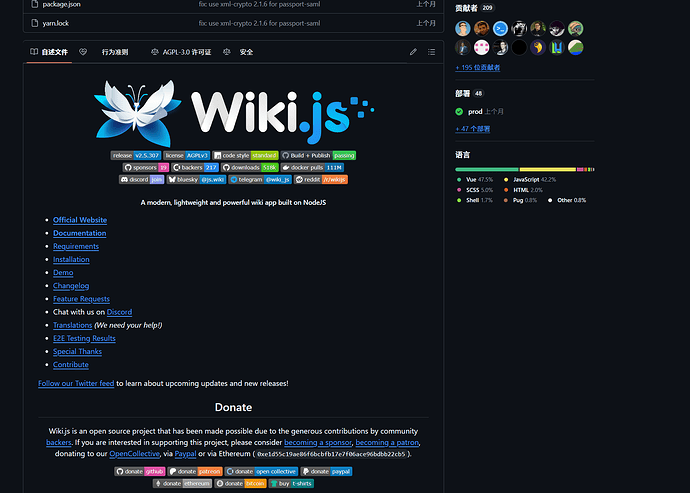Open the + 47 个部署 link

(473, 129)
